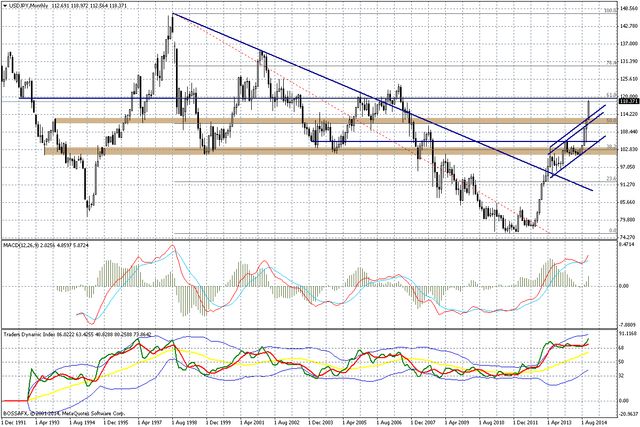Click the 1 Dec 2011 date label
Viewport: 640px width, 427px height.
(x=525, y=422)
